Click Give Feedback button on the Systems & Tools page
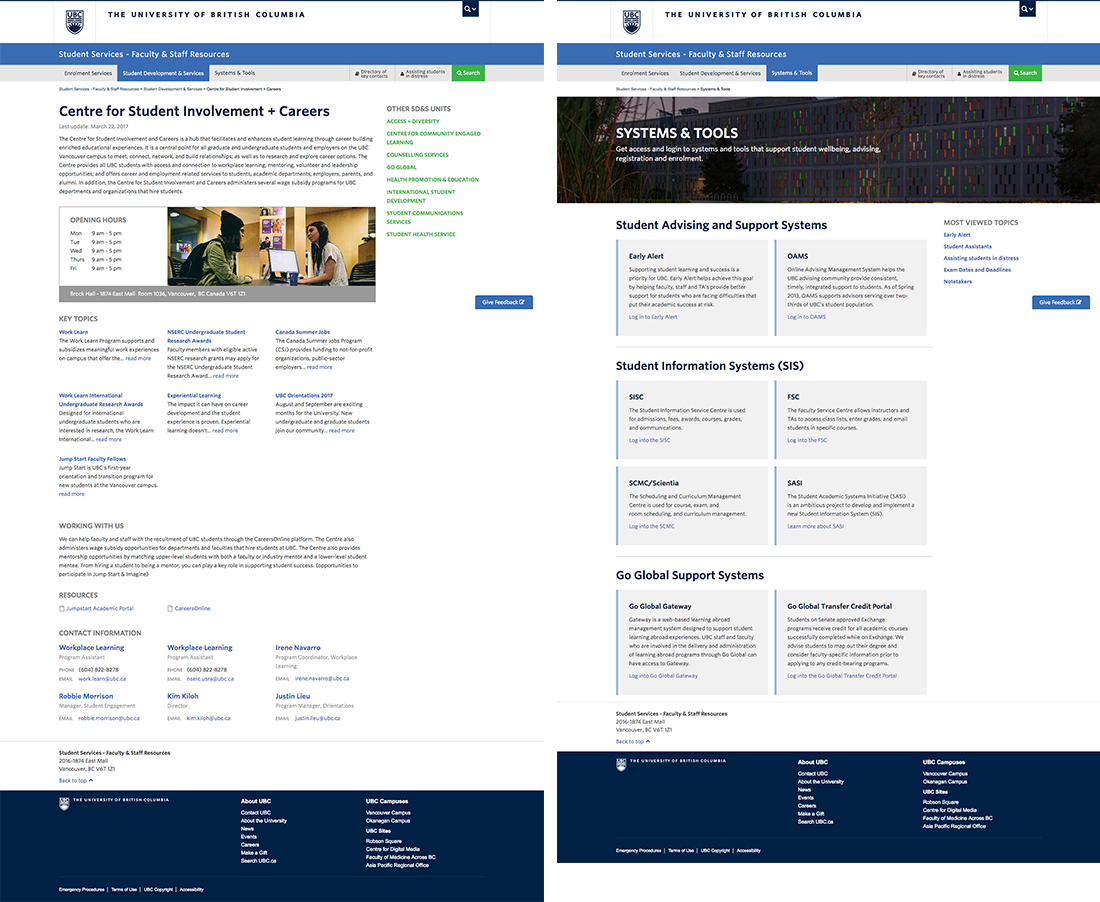The image size is (1100, 902). (1060, 302)
